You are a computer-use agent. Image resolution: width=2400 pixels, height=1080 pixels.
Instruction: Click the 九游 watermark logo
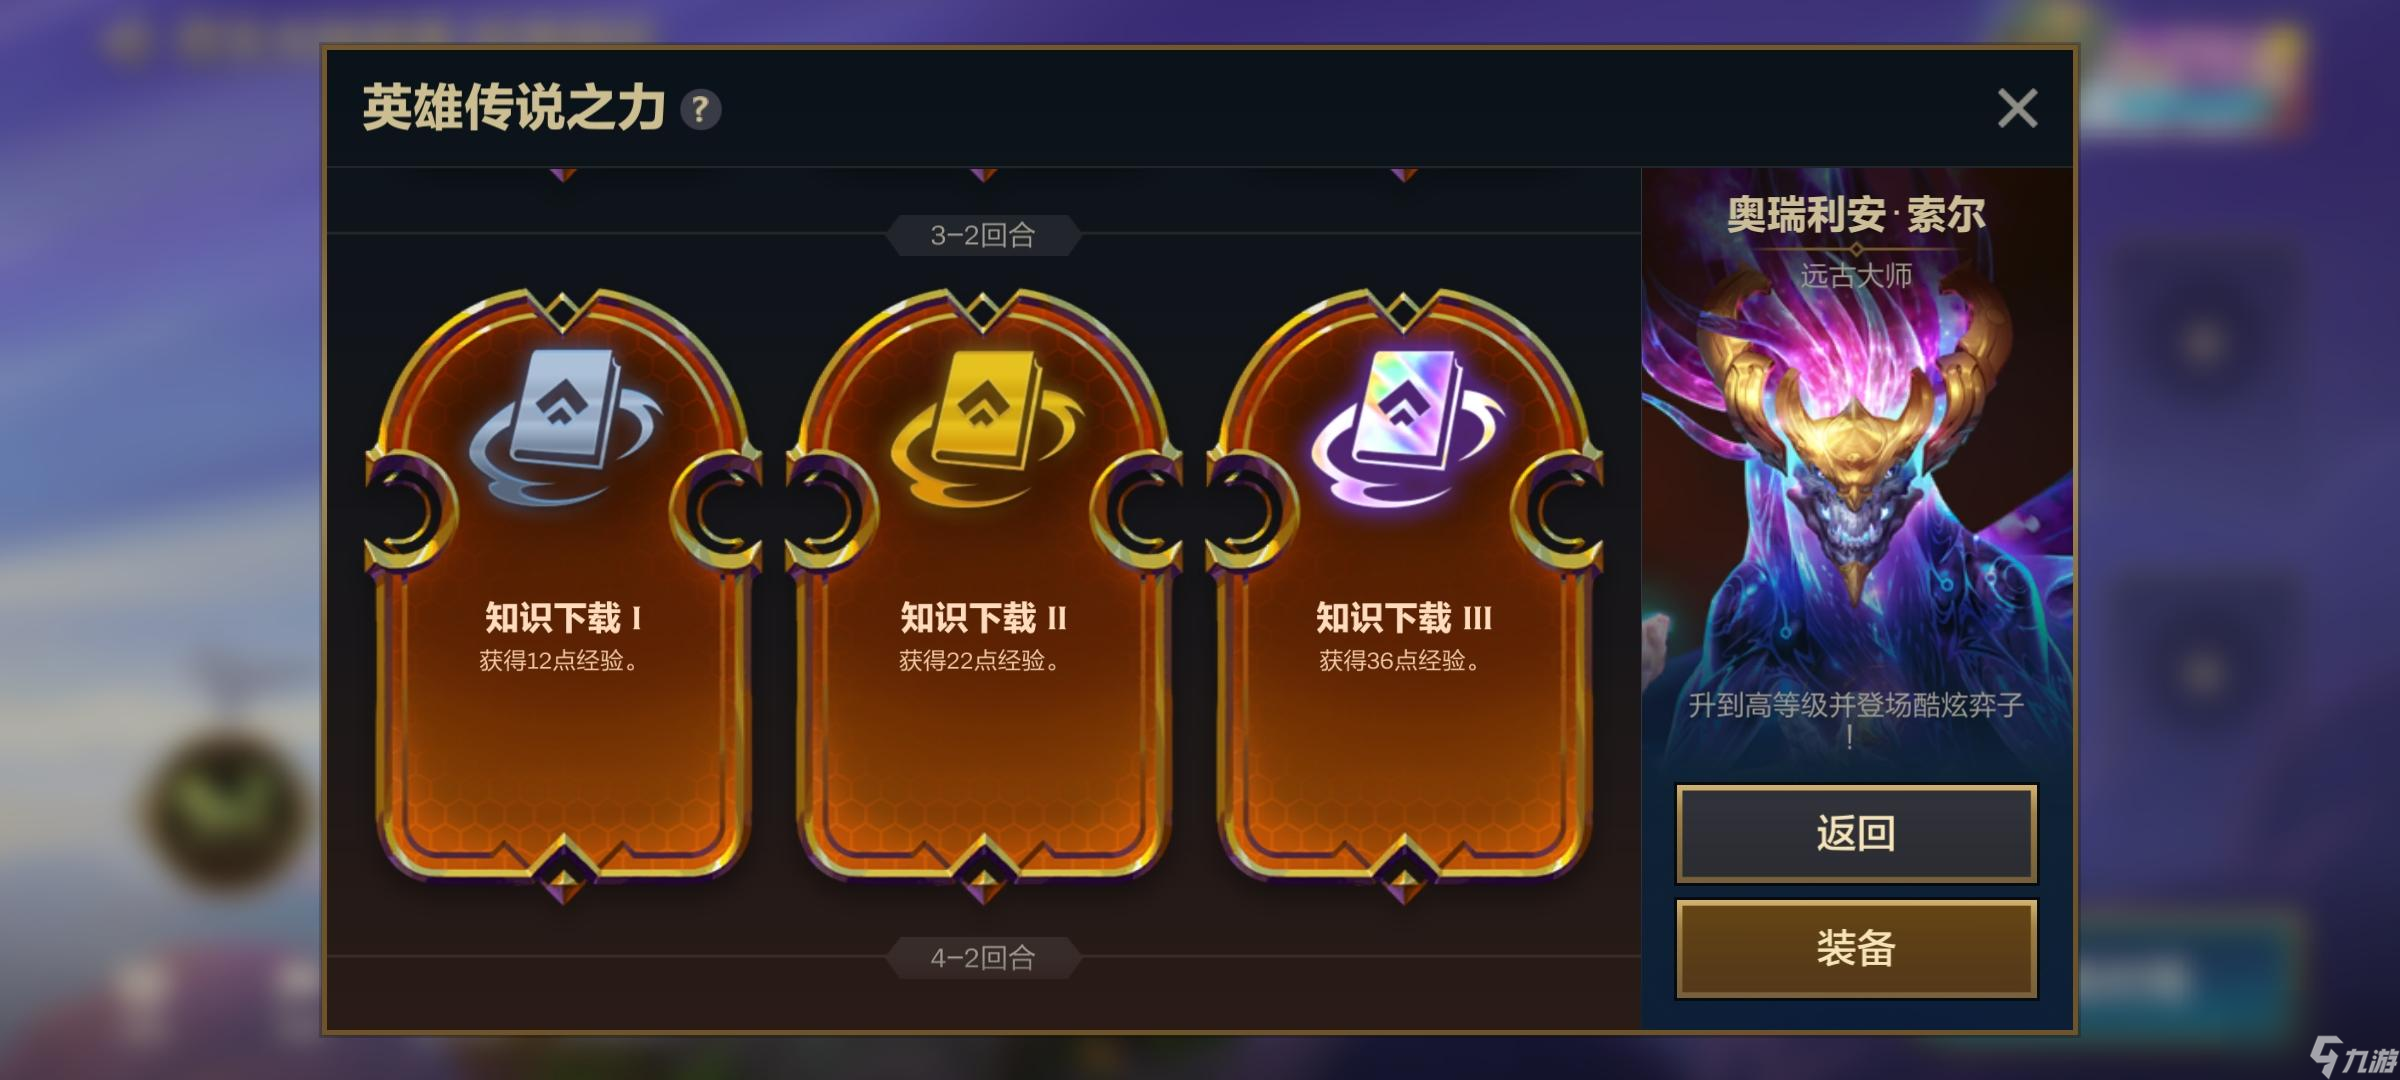pyautogui.click(x=2354, y=1056)
